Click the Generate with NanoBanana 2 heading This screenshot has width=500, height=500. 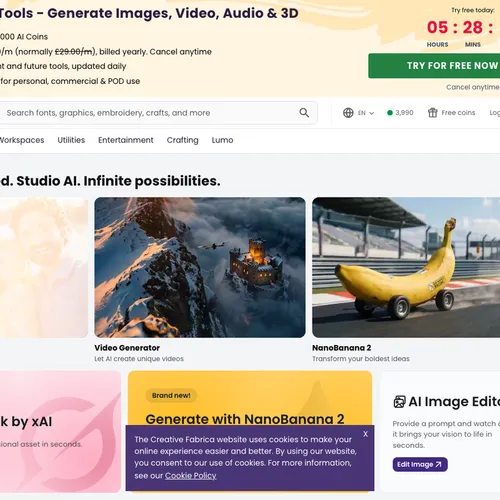245,419
